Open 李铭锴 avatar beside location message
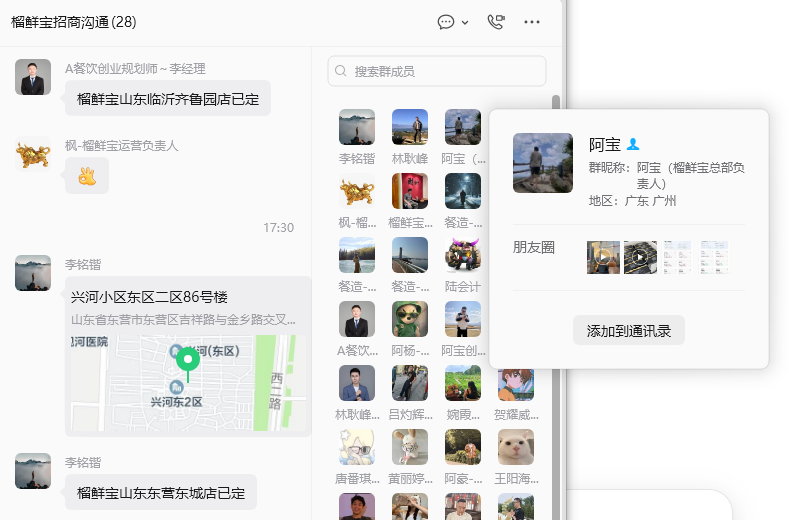This screenshot has height=520, width=789. tap(33, 273)
